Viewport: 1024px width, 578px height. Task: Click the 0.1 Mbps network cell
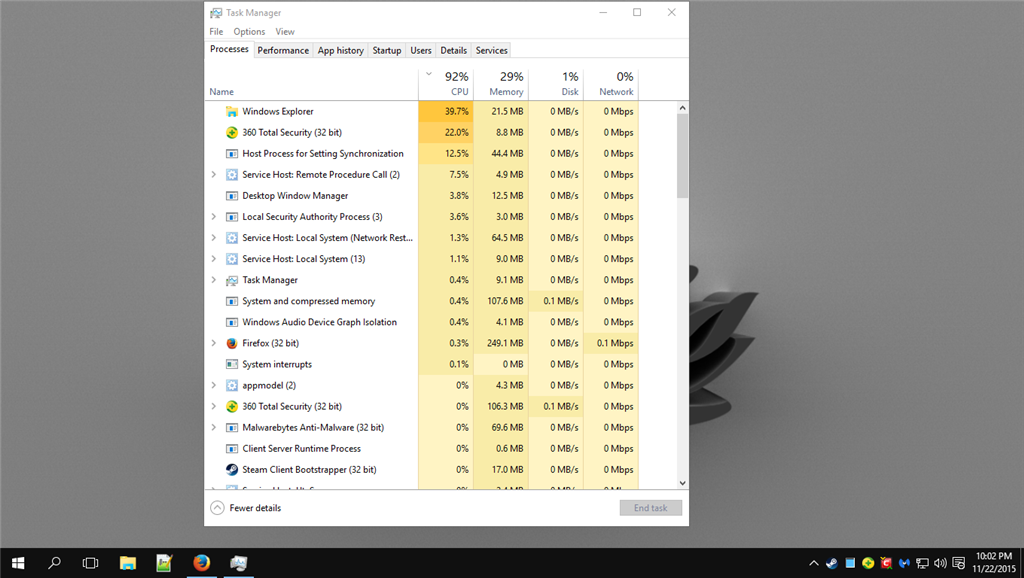pos(611,343)
